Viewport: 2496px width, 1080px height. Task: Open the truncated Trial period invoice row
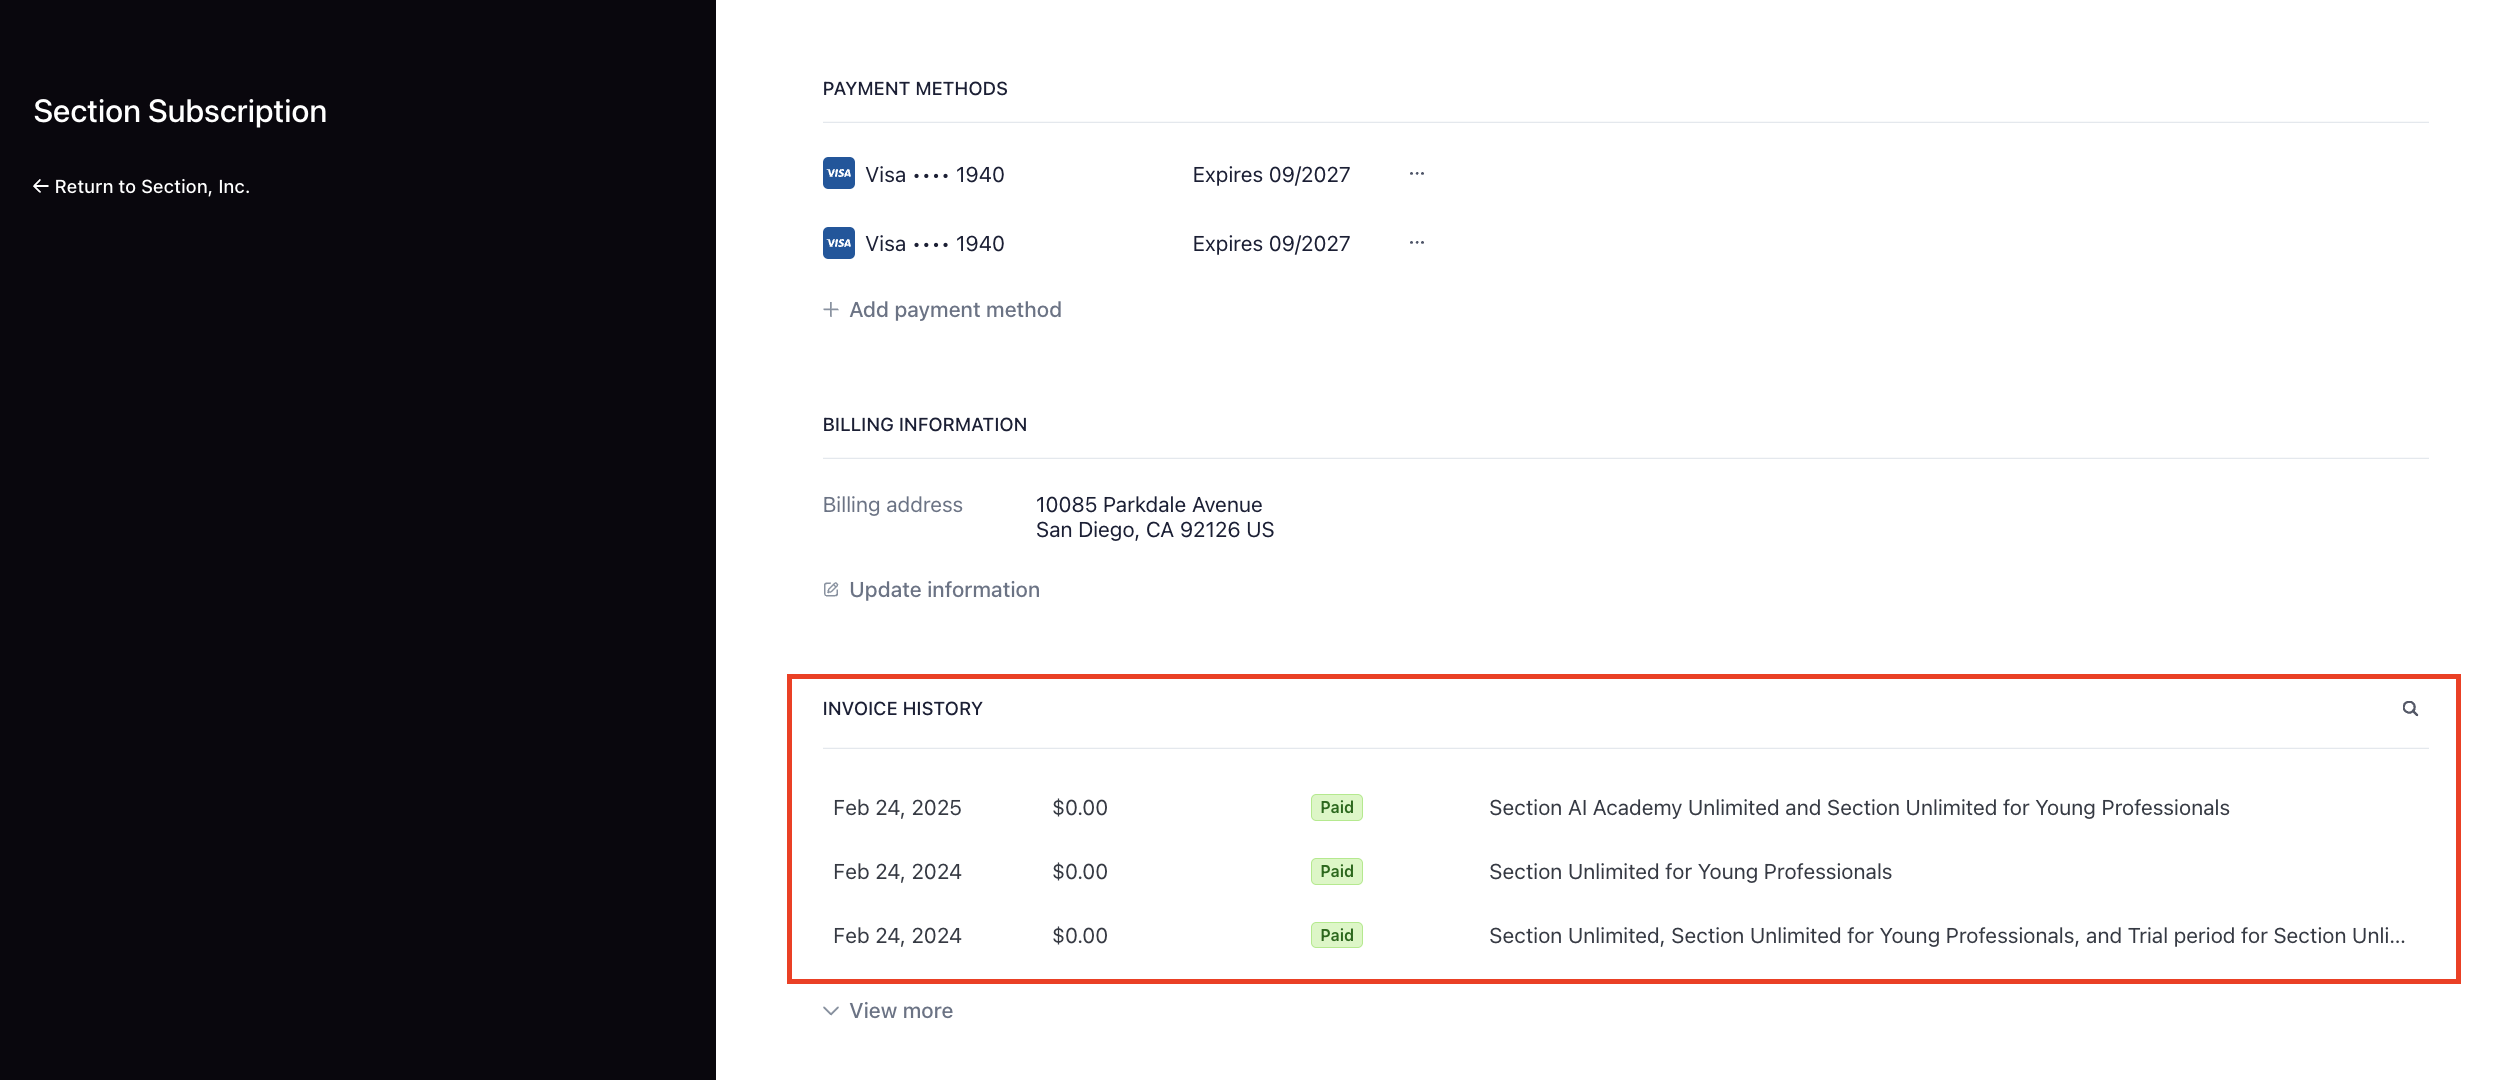tap(1946, 936)
